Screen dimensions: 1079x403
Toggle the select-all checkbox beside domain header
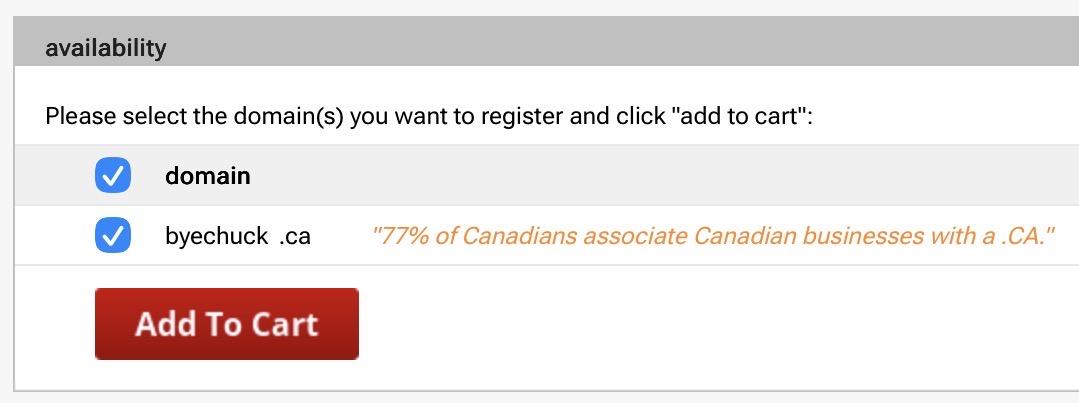[113, 176]
